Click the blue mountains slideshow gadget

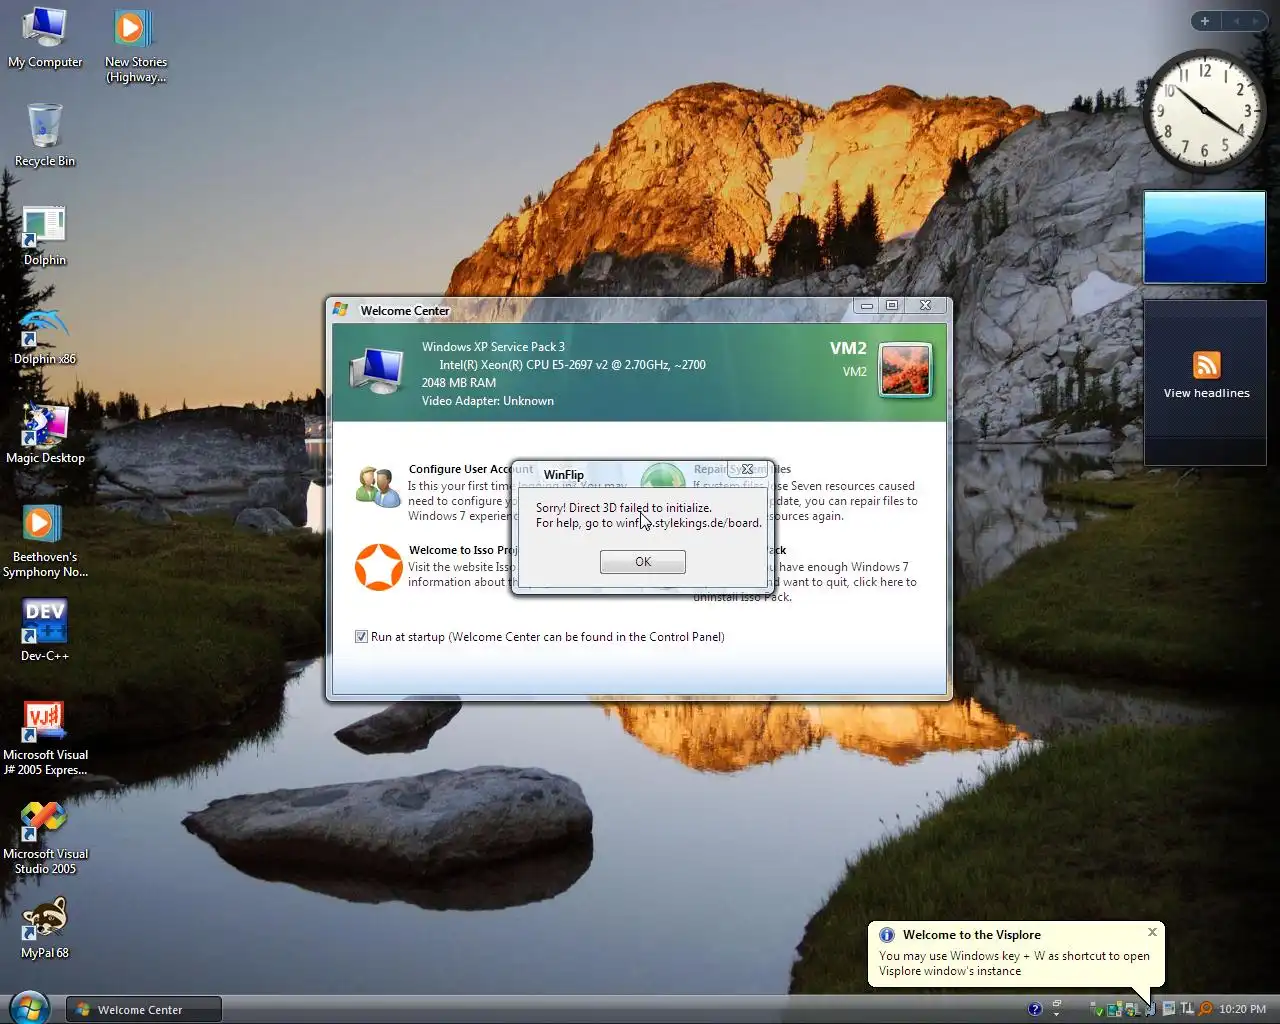point(1205,238)
